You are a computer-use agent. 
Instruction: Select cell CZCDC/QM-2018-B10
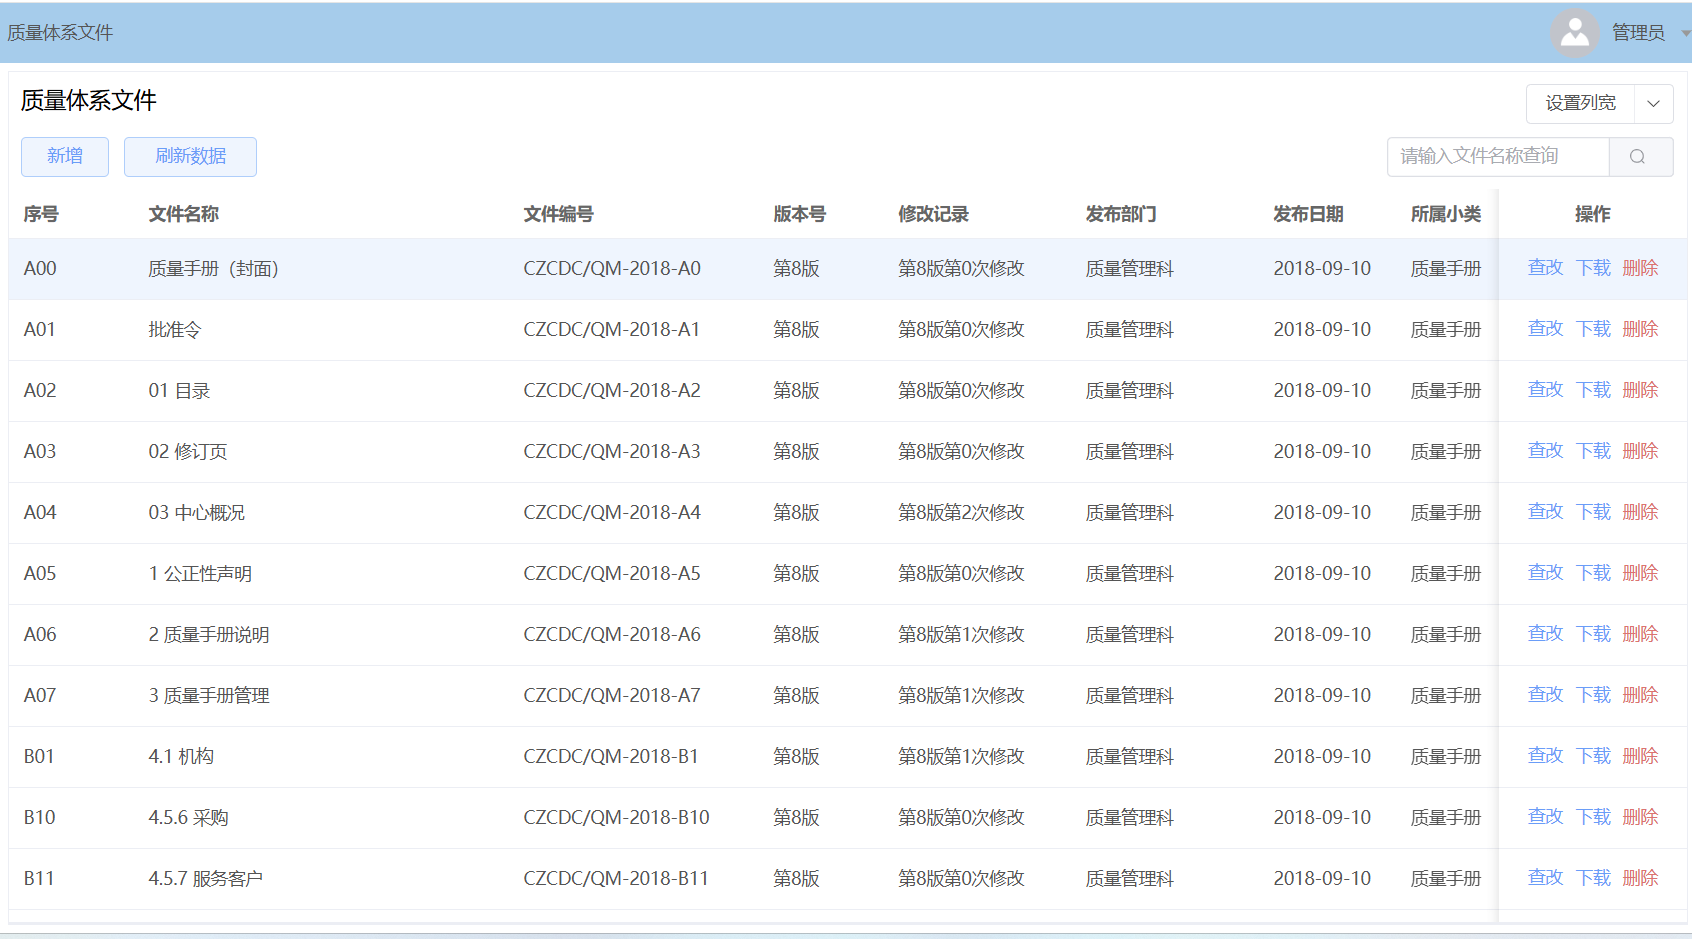click(616, 818)
